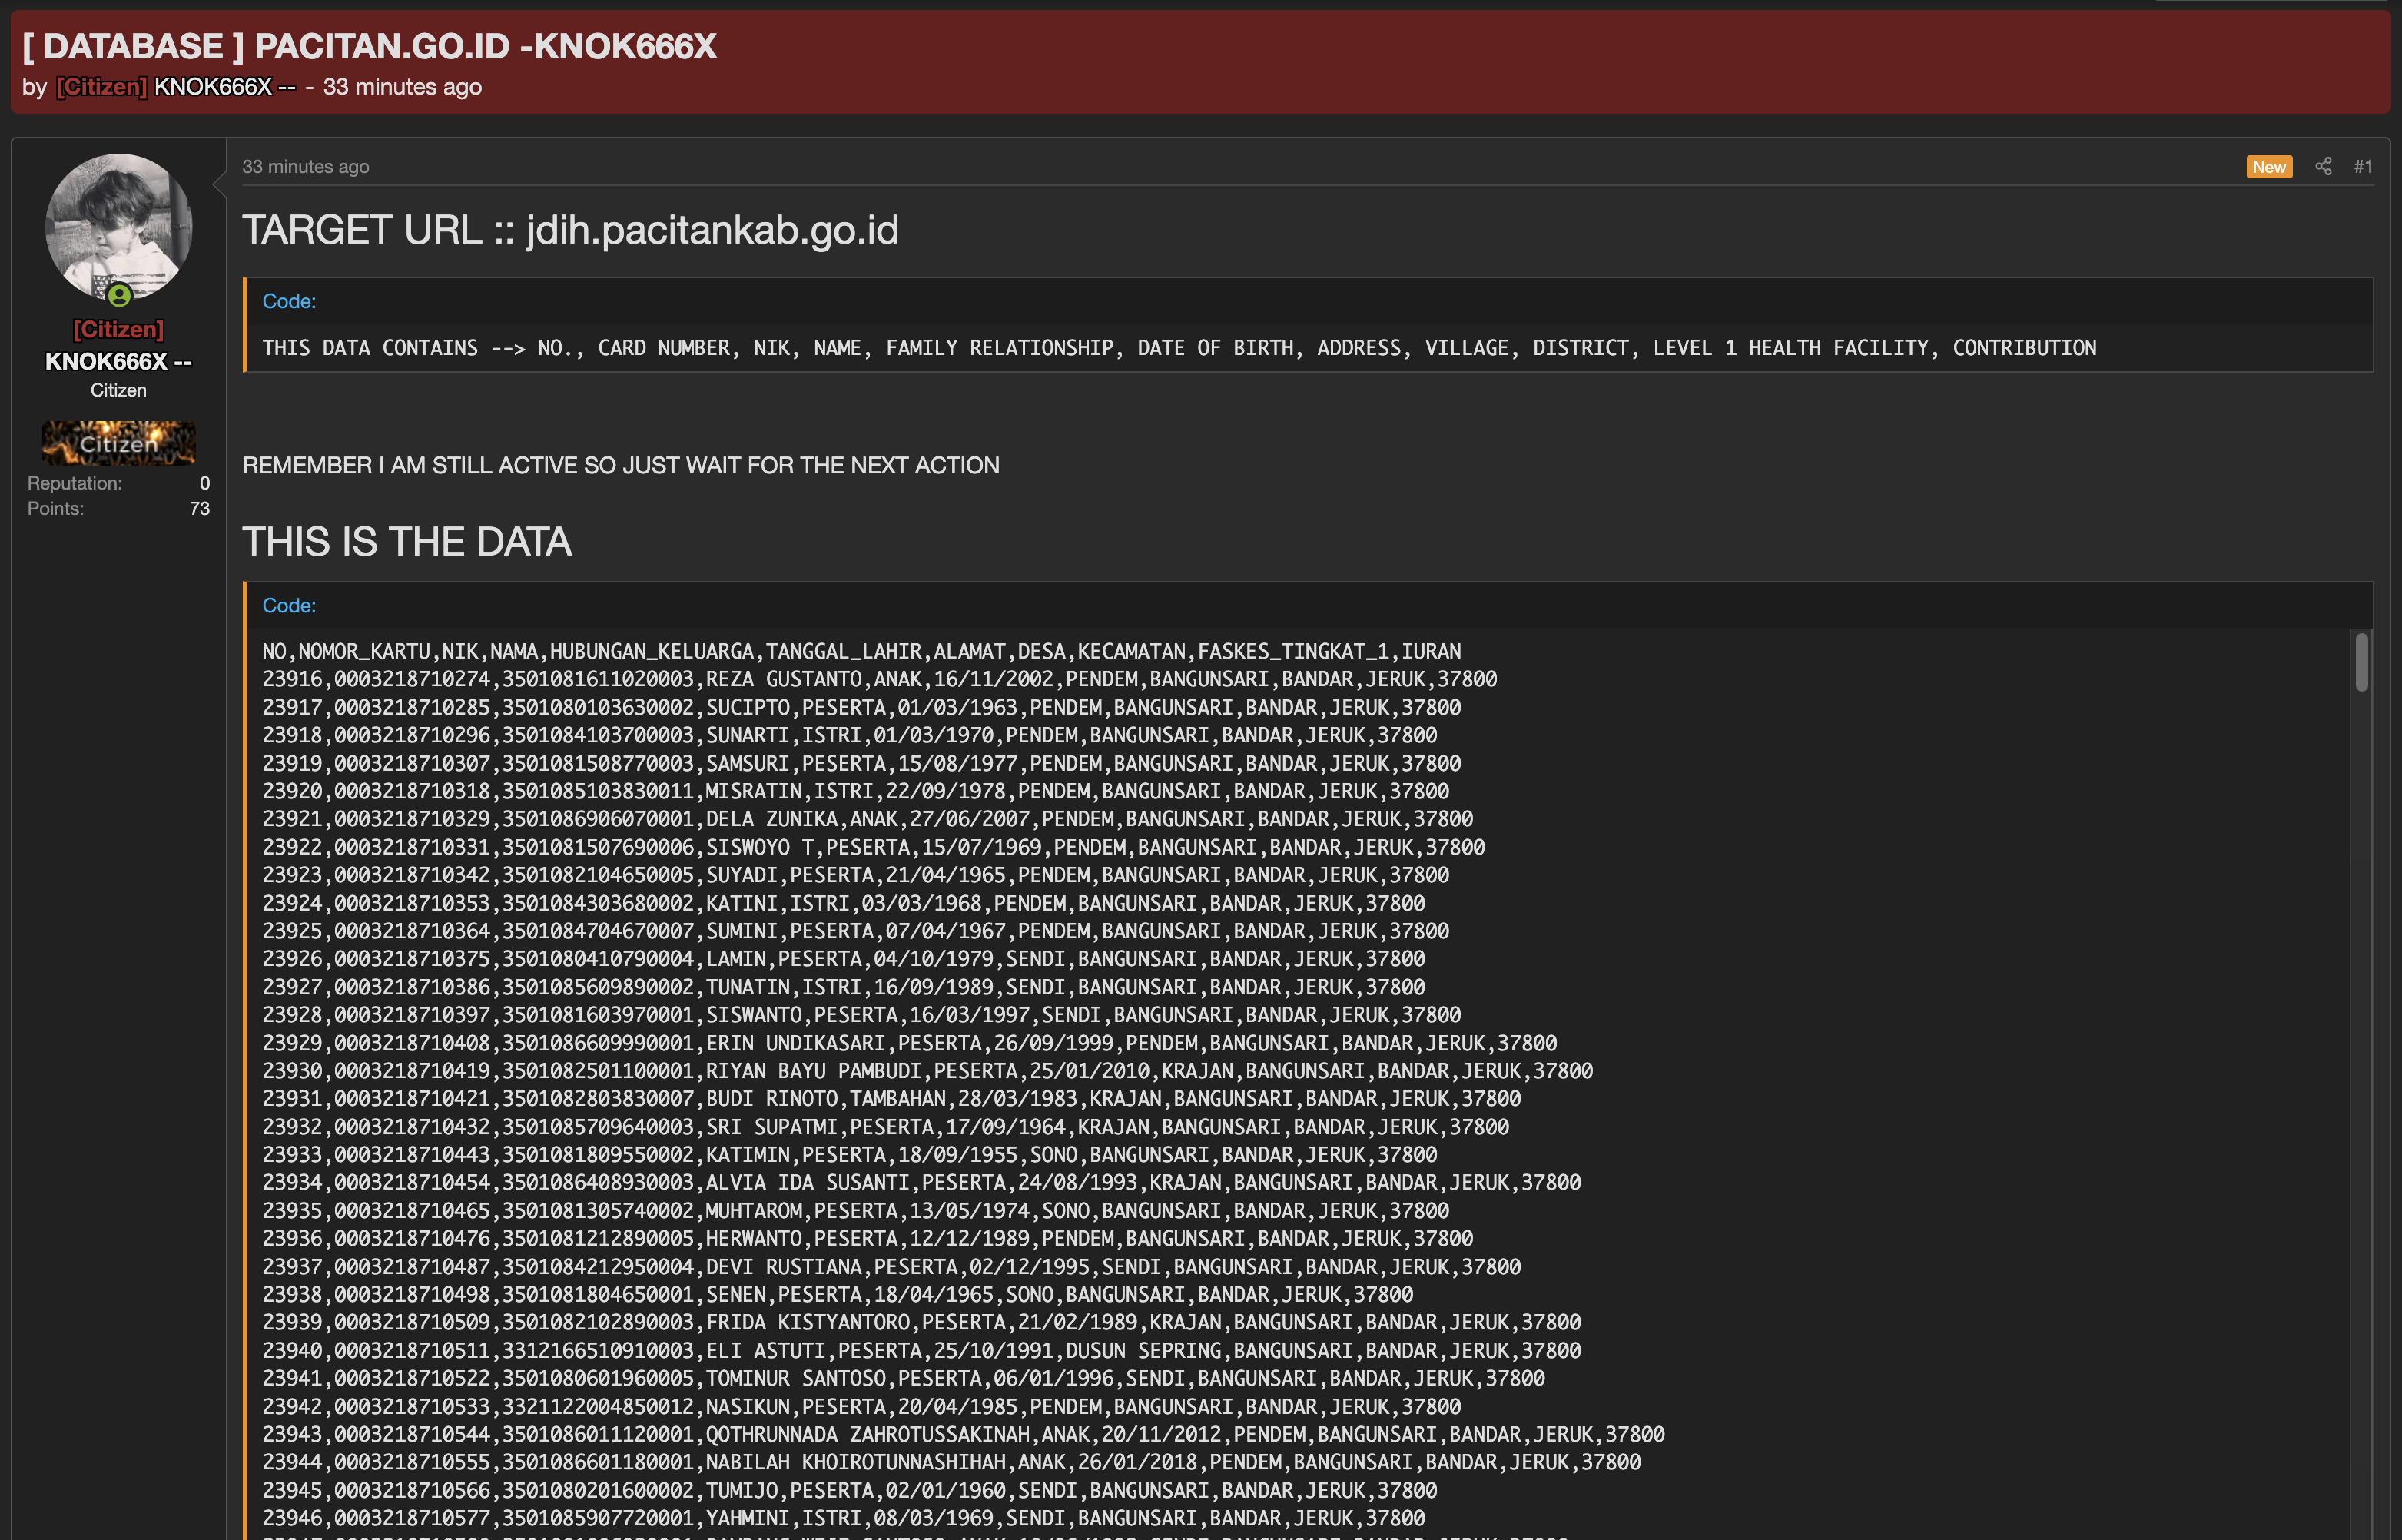Click the row 23930 RIYAN BAYU PAMBUDI
2402x1540 pixels.
click(927, 1071)
